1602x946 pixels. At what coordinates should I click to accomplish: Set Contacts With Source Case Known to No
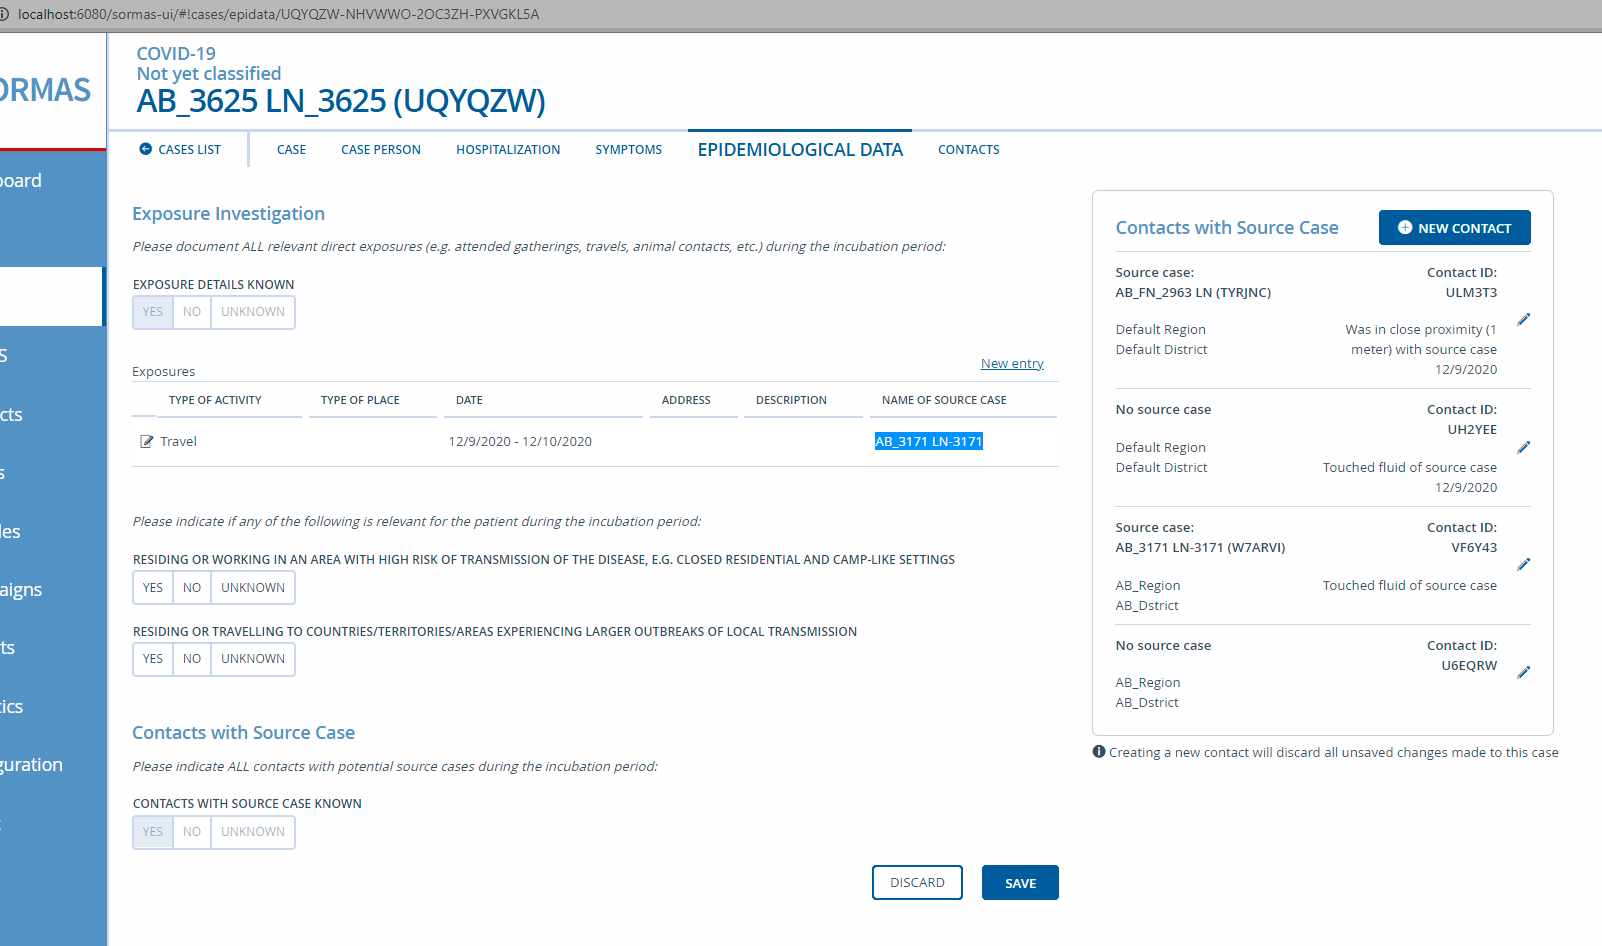[x=192, y=832]
